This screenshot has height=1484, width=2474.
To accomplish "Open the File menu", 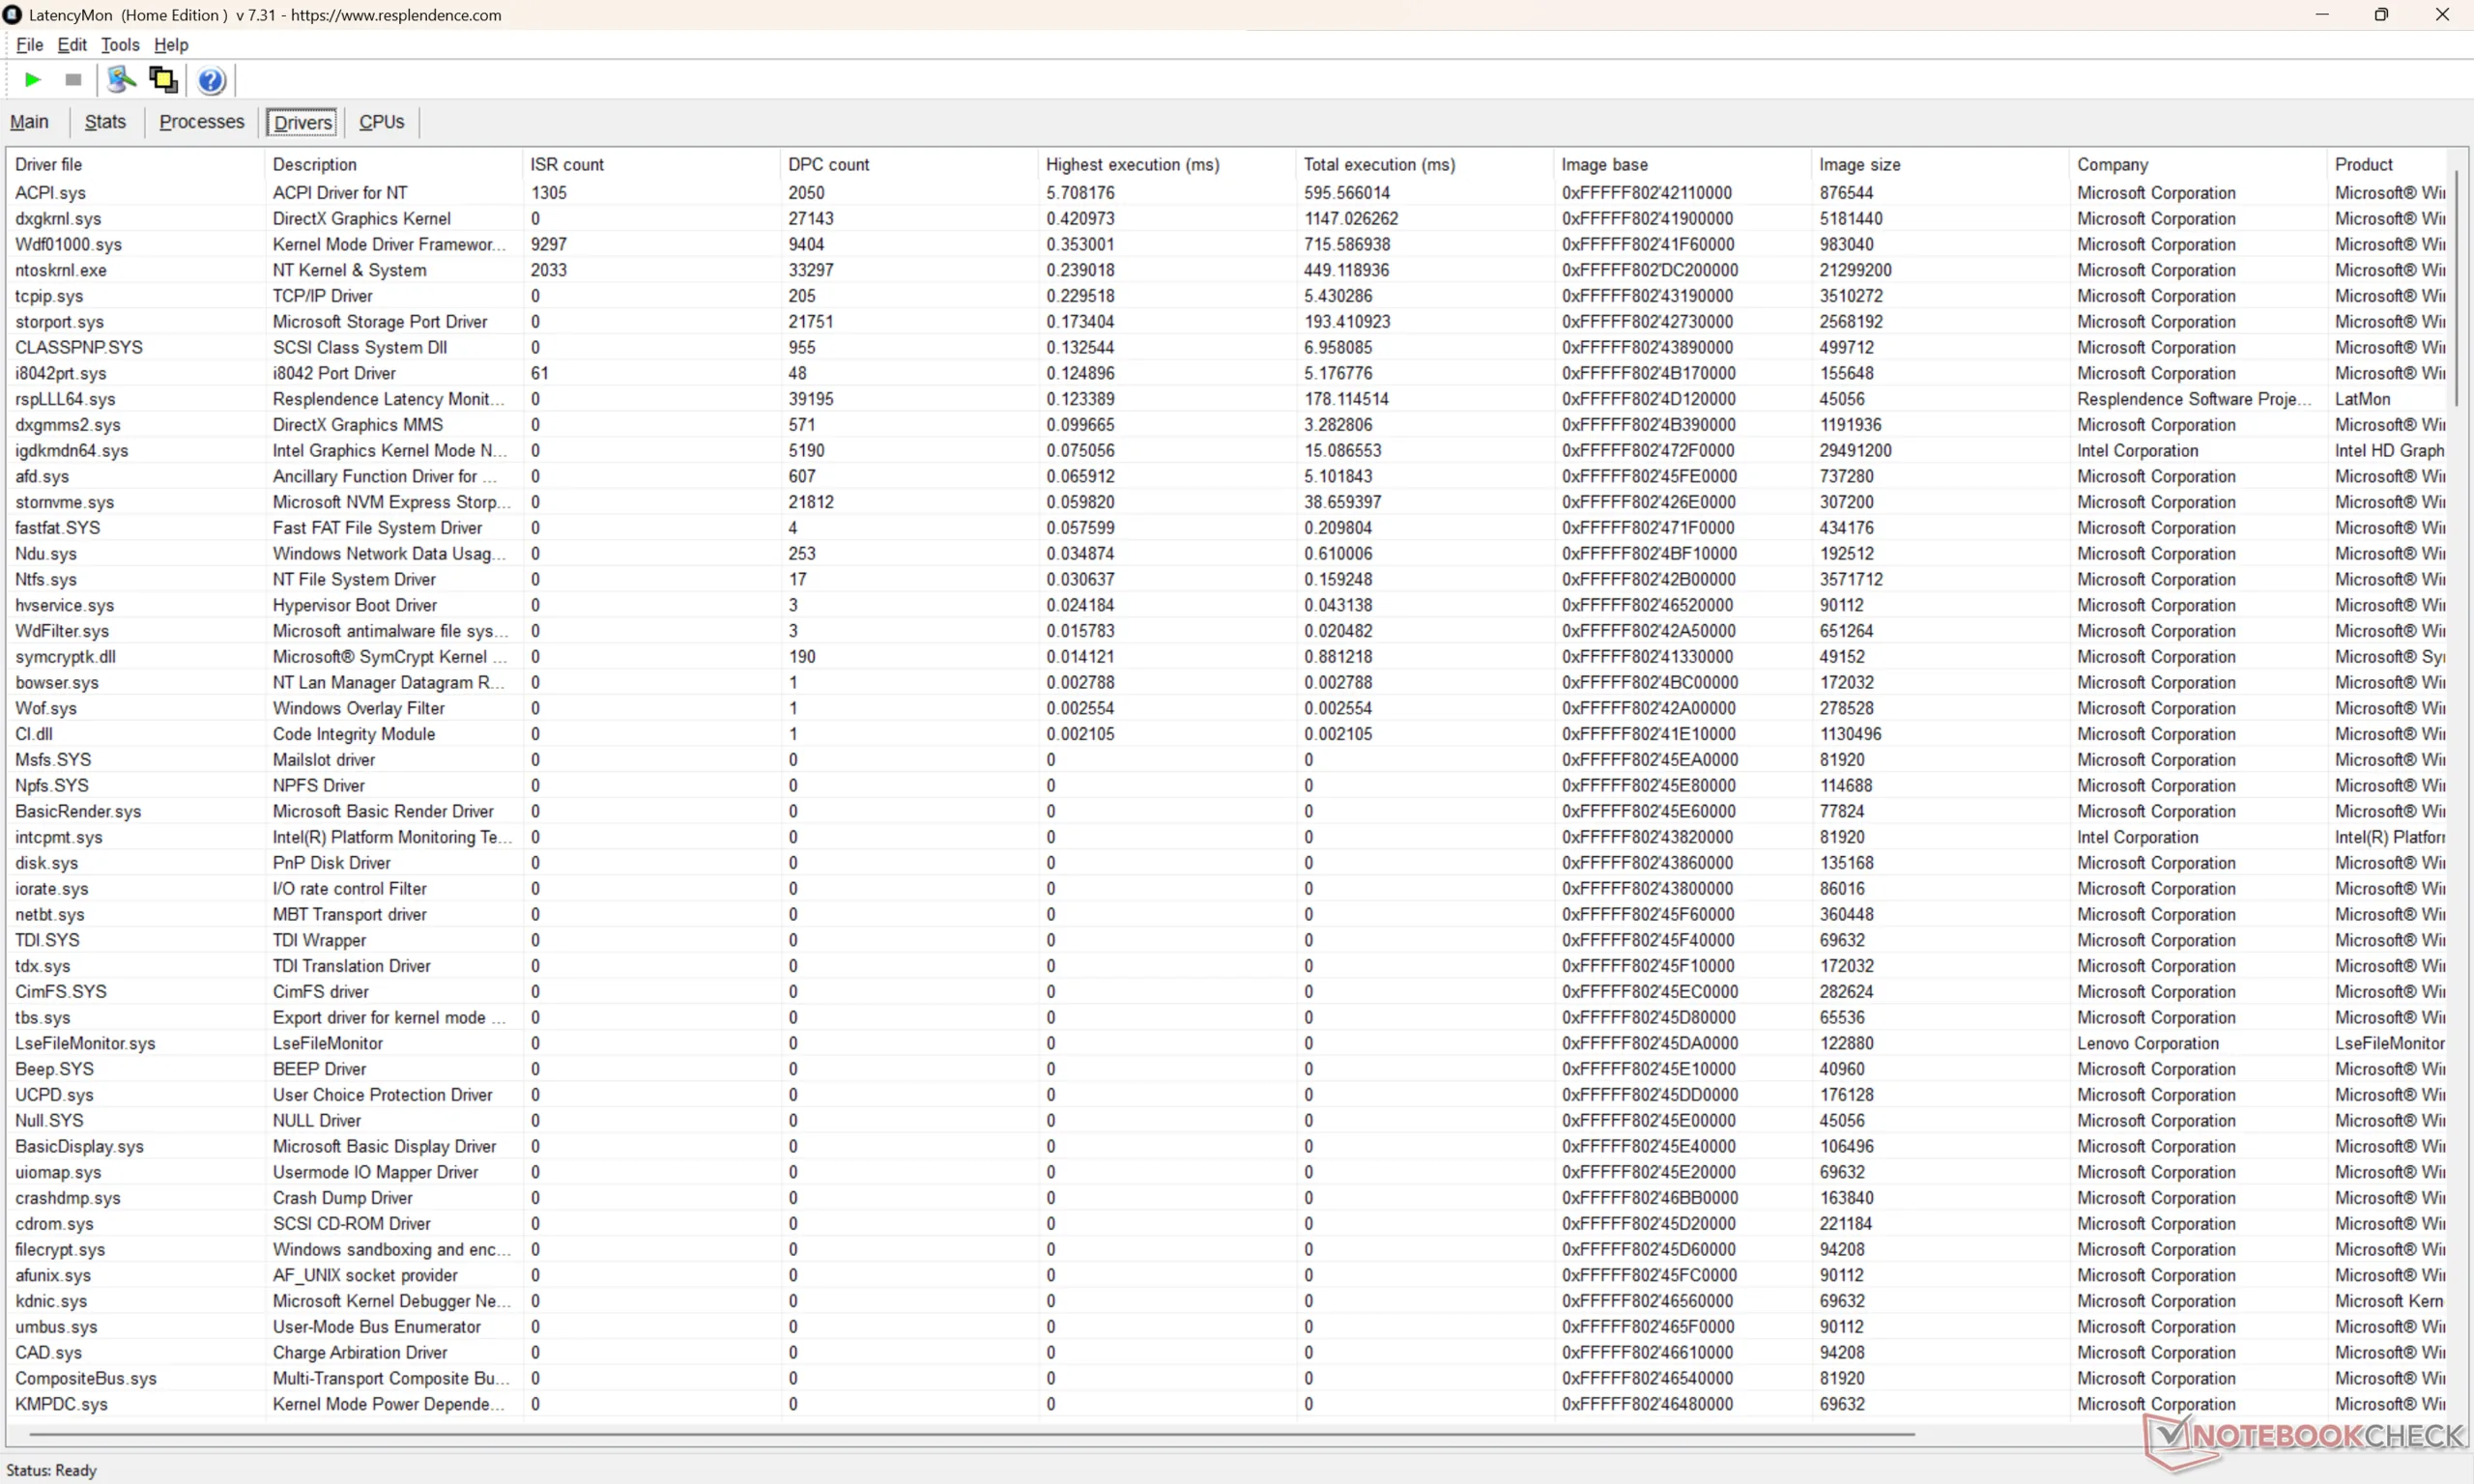I will pos(29,45).
